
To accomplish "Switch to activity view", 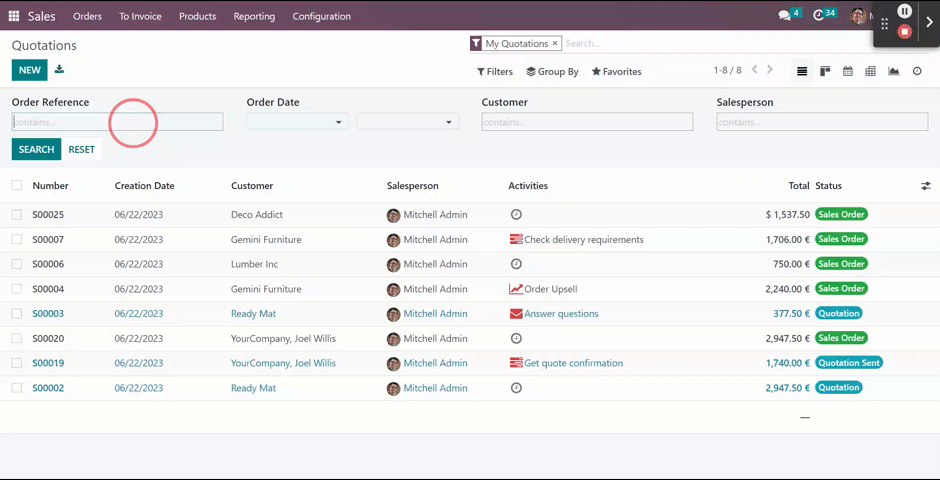I will 917,71.
